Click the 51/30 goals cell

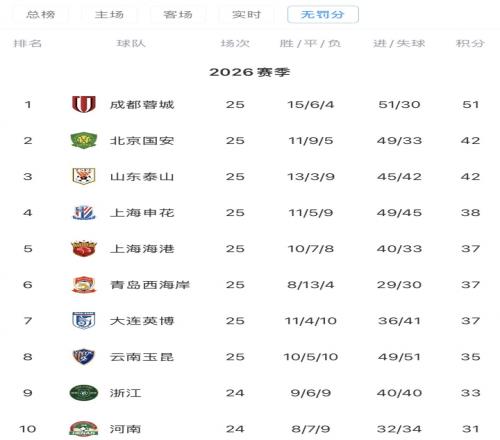399,104
